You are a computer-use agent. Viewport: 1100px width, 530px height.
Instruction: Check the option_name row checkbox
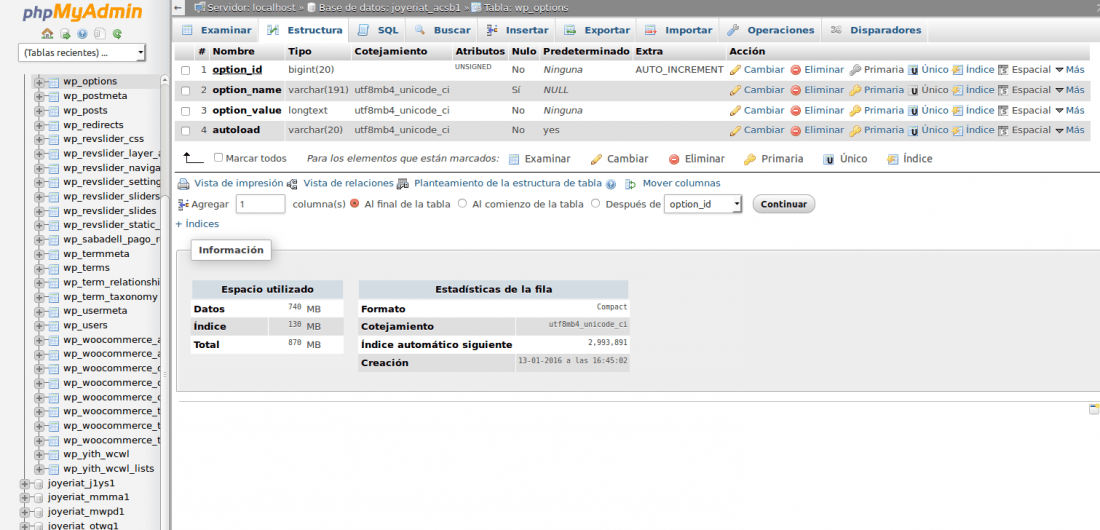point(186,91)
